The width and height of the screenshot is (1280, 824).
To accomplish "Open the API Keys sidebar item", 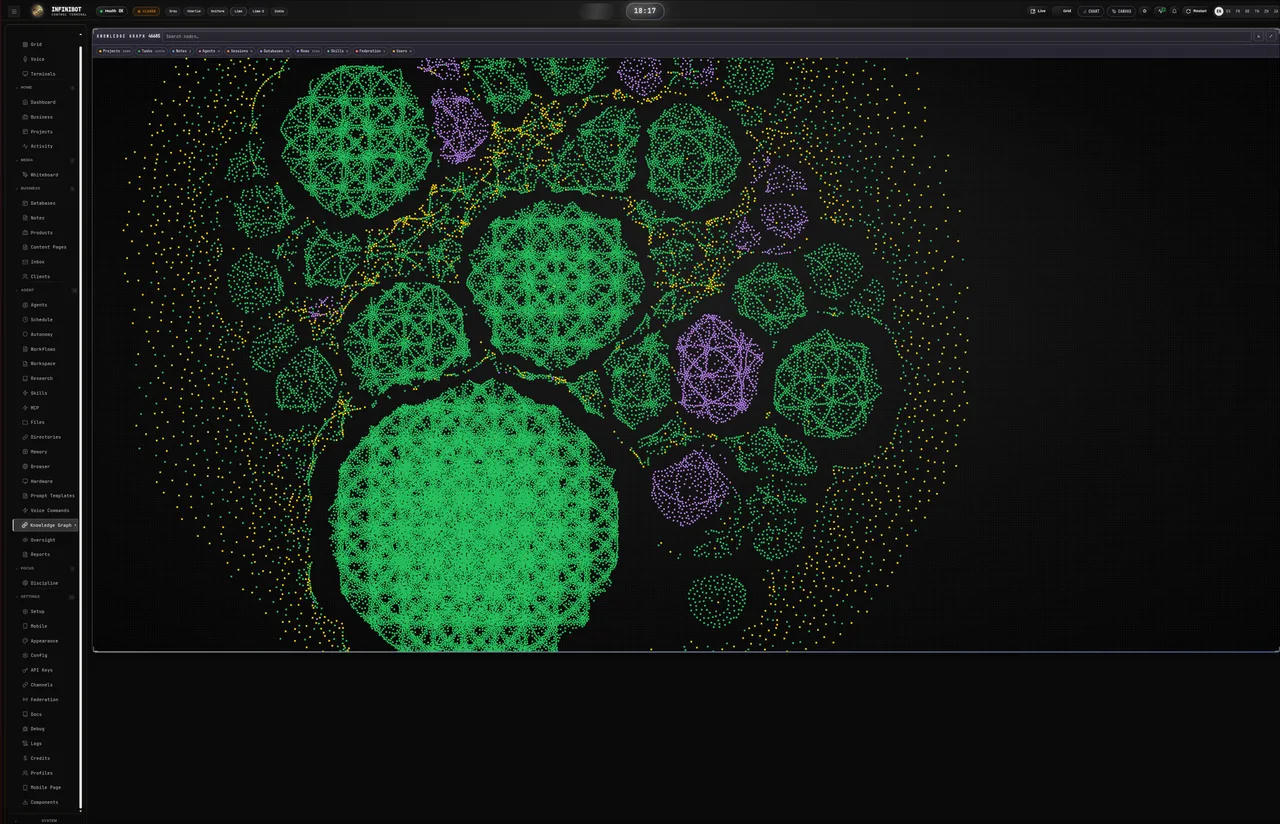I will pyautogui.click(x=46, y=670).
